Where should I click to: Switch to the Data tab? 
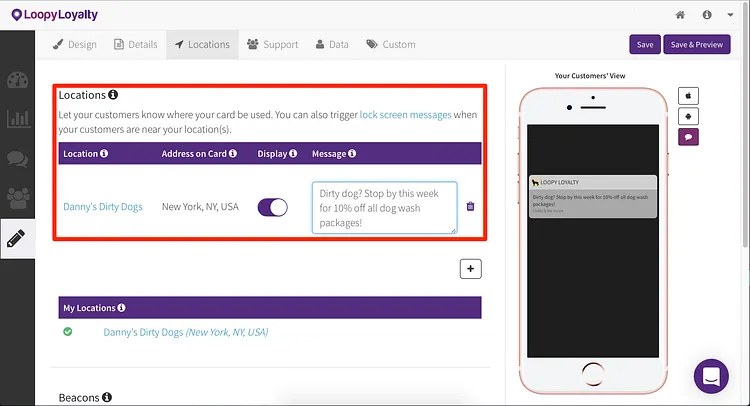(x=332, y=44)
